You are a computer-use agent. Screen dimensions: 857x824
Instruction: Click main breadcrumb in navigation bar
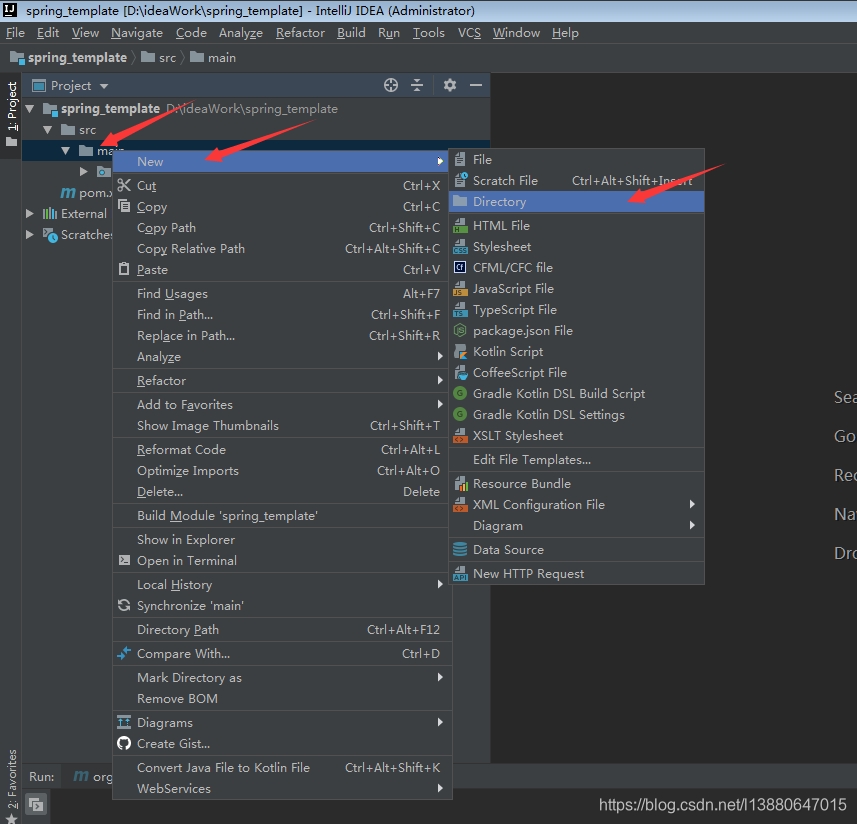click(x=213, y=57)
